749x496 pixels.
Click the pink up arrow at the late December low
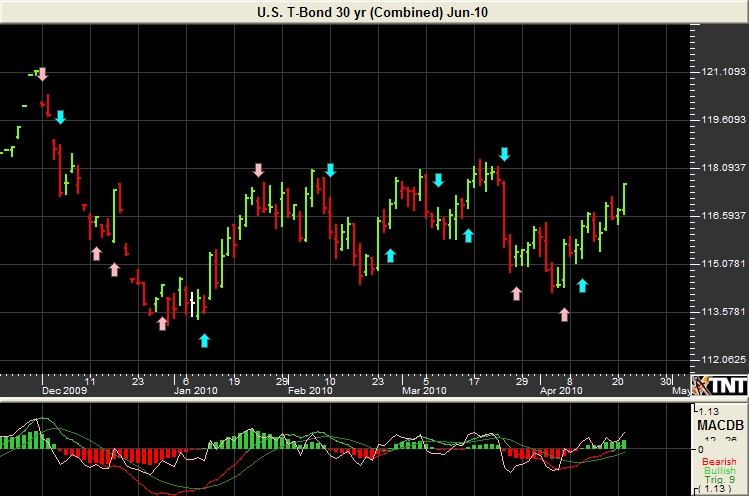pos(162,323)
